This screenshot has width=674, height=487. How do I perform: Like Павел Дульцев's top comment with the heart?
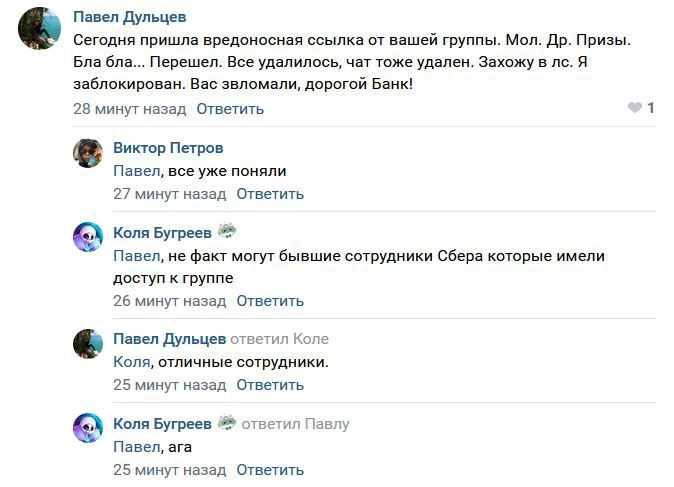(634, 108)
